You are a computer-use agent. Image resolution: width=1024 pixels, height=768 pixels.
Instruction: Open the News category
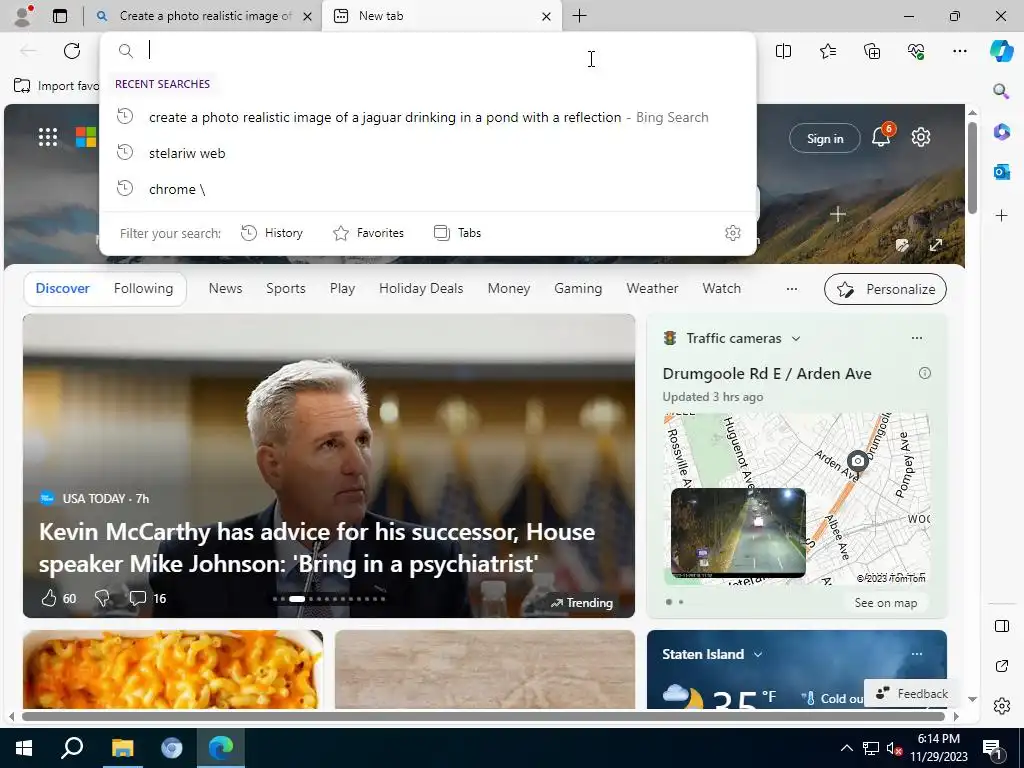click(225, 288)
